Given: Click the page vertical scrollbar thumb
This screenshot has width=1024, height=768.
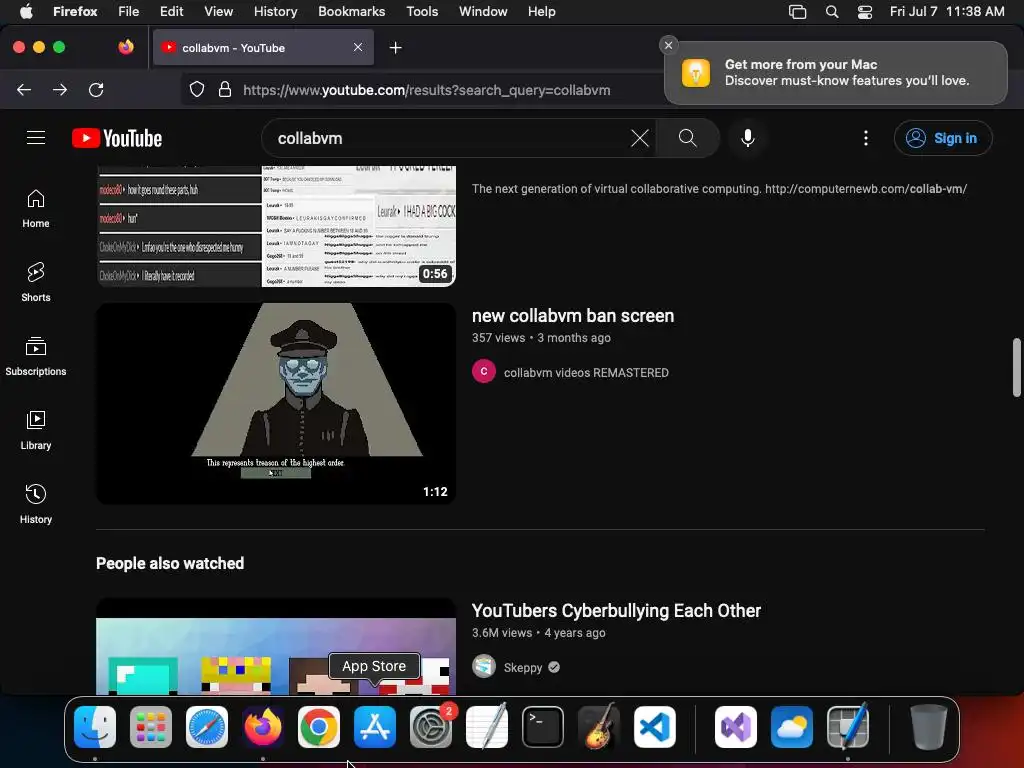Looking at the screenshot, I should pos(1016,367).
